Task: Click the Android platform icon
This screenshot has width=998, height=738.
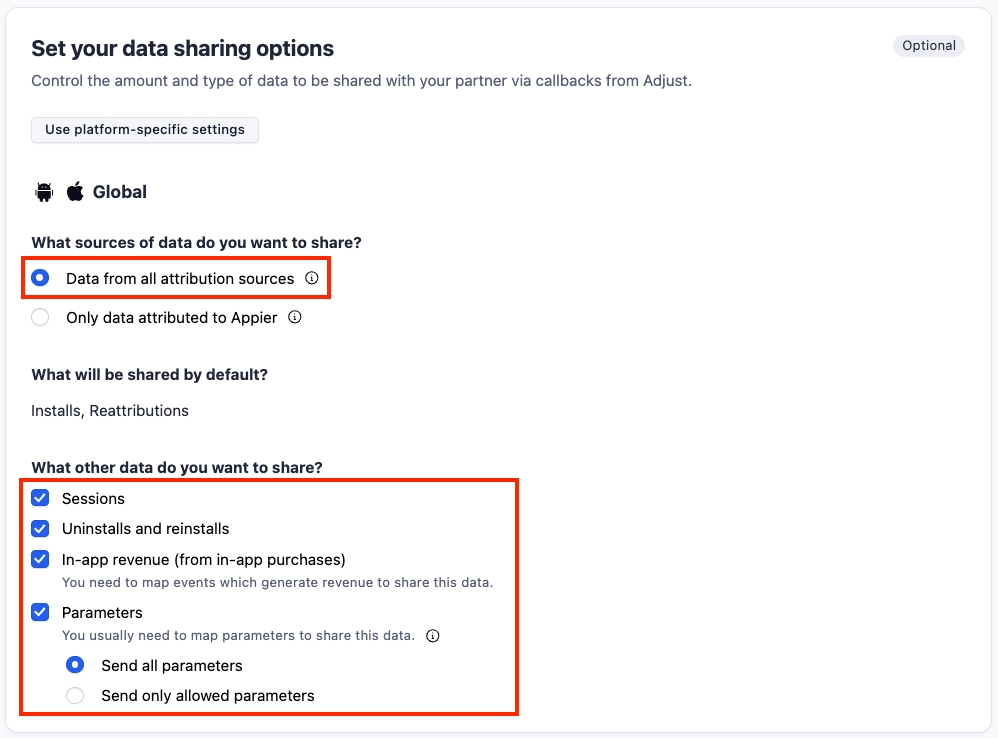Action: click(x=43, y=192)
